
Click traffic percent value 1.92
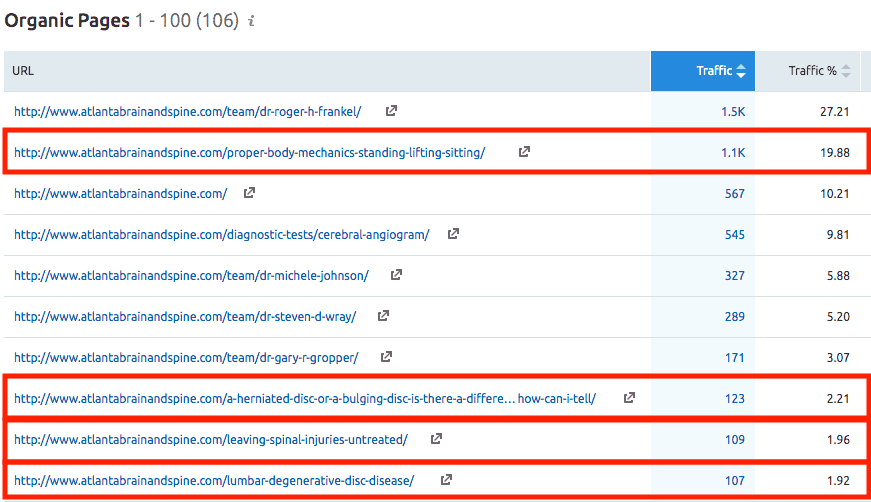pos(838,481)
